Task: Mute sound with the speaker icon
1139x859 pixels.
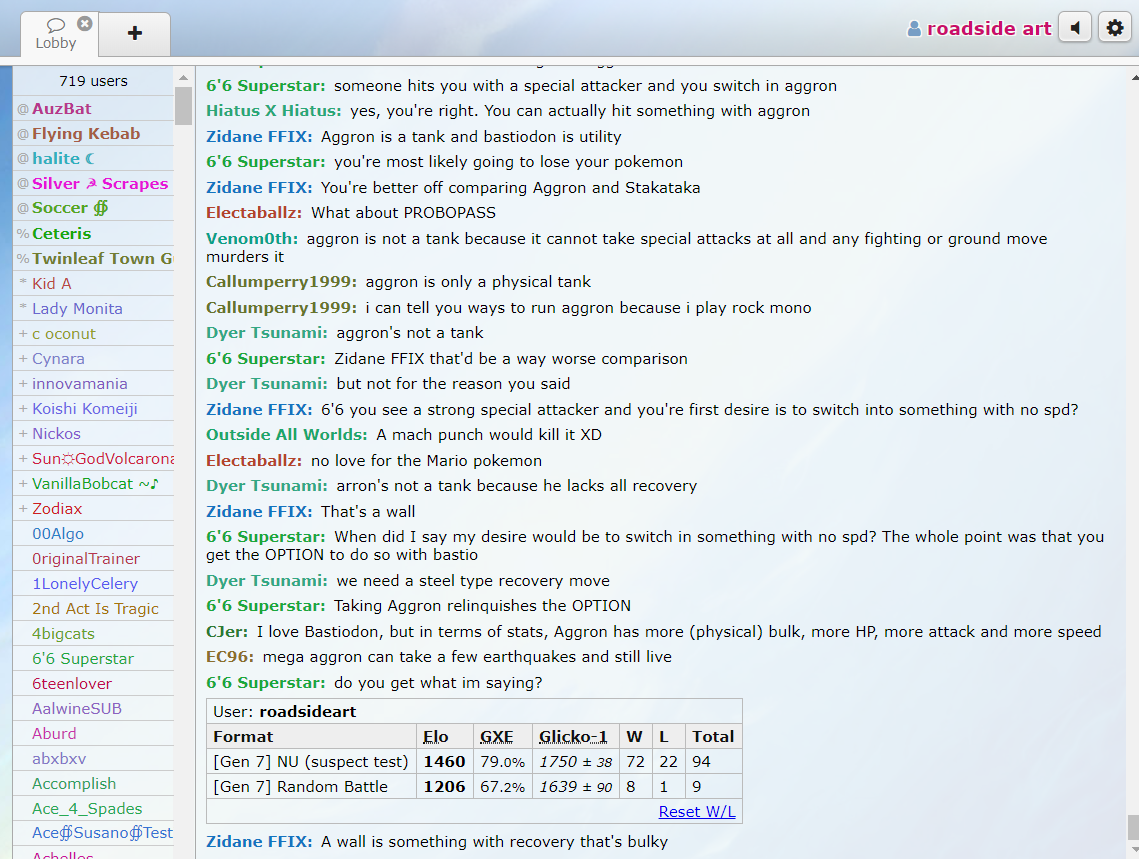Action: point(1075,28)
